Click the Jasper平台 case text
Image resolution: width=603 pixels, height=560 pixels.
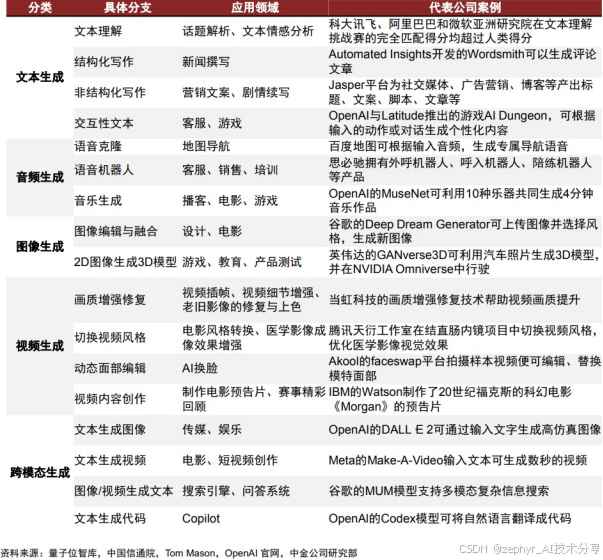click(x=461, y=92)
